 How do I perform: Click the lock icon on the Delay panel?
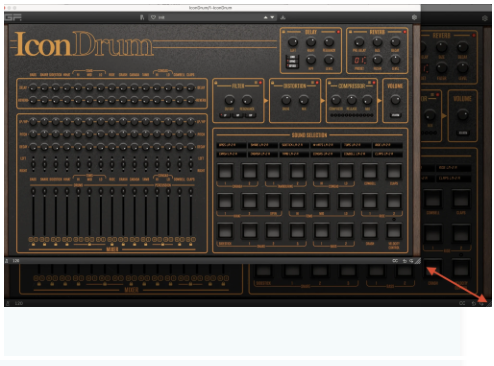click(284, 32)
